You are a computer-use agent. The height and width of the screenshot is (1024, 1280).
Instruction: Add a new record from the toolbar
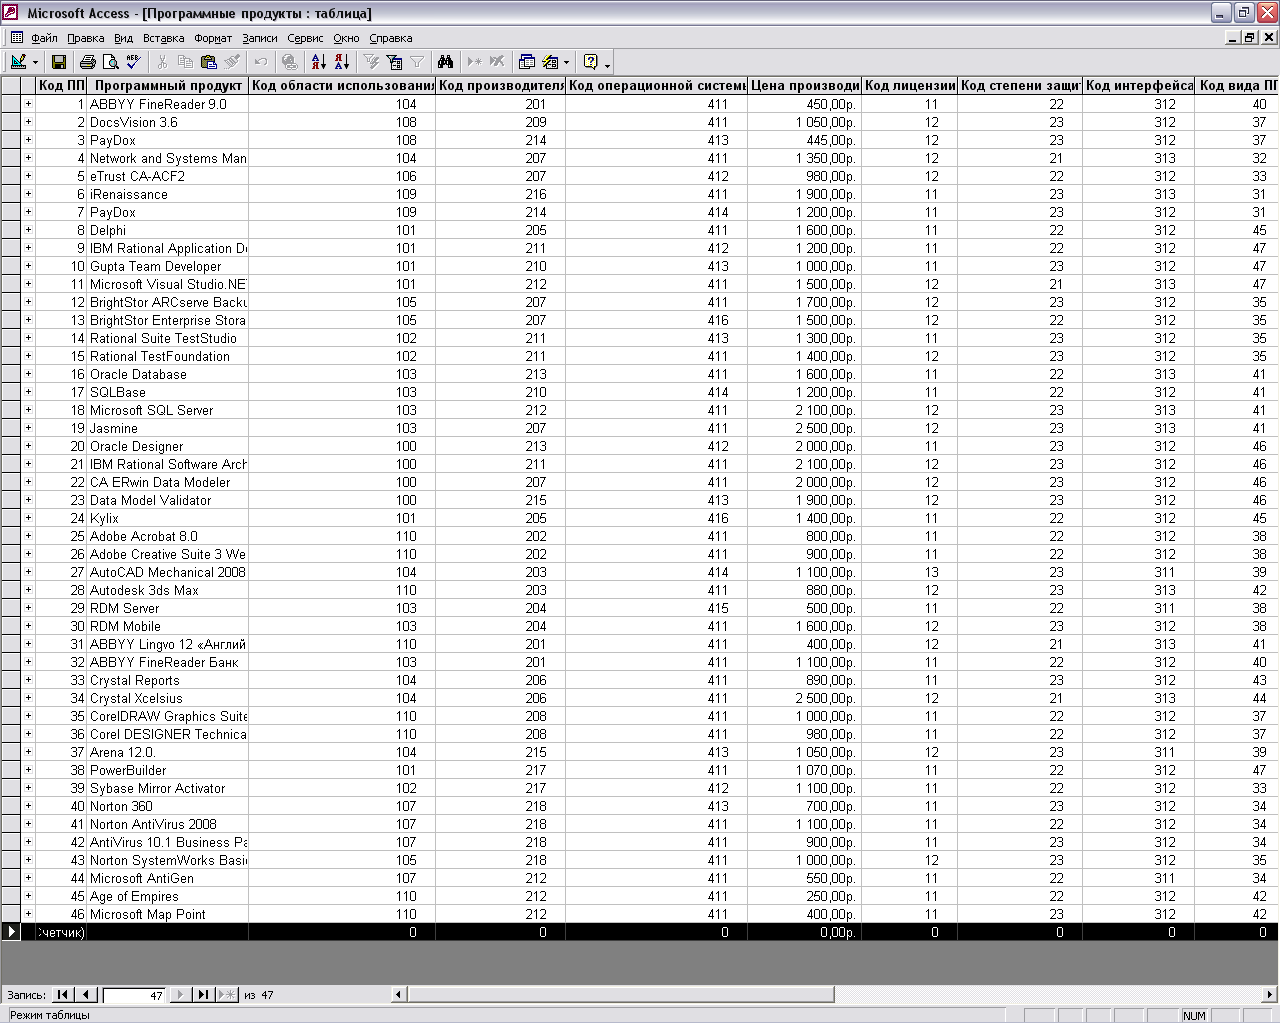coord(475,62)
